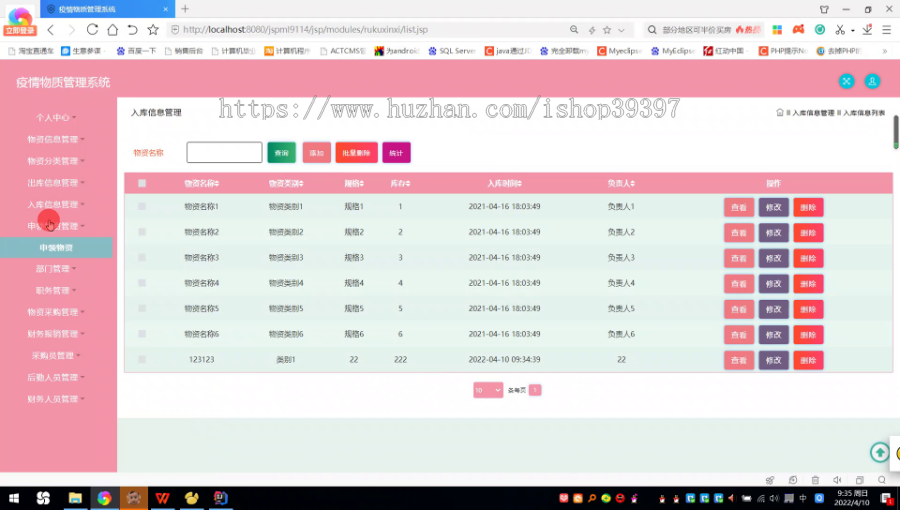Screen dimensions: 900x510
Task: Expand the 个人中心 sidebar menu
Action: click(56, 118)
